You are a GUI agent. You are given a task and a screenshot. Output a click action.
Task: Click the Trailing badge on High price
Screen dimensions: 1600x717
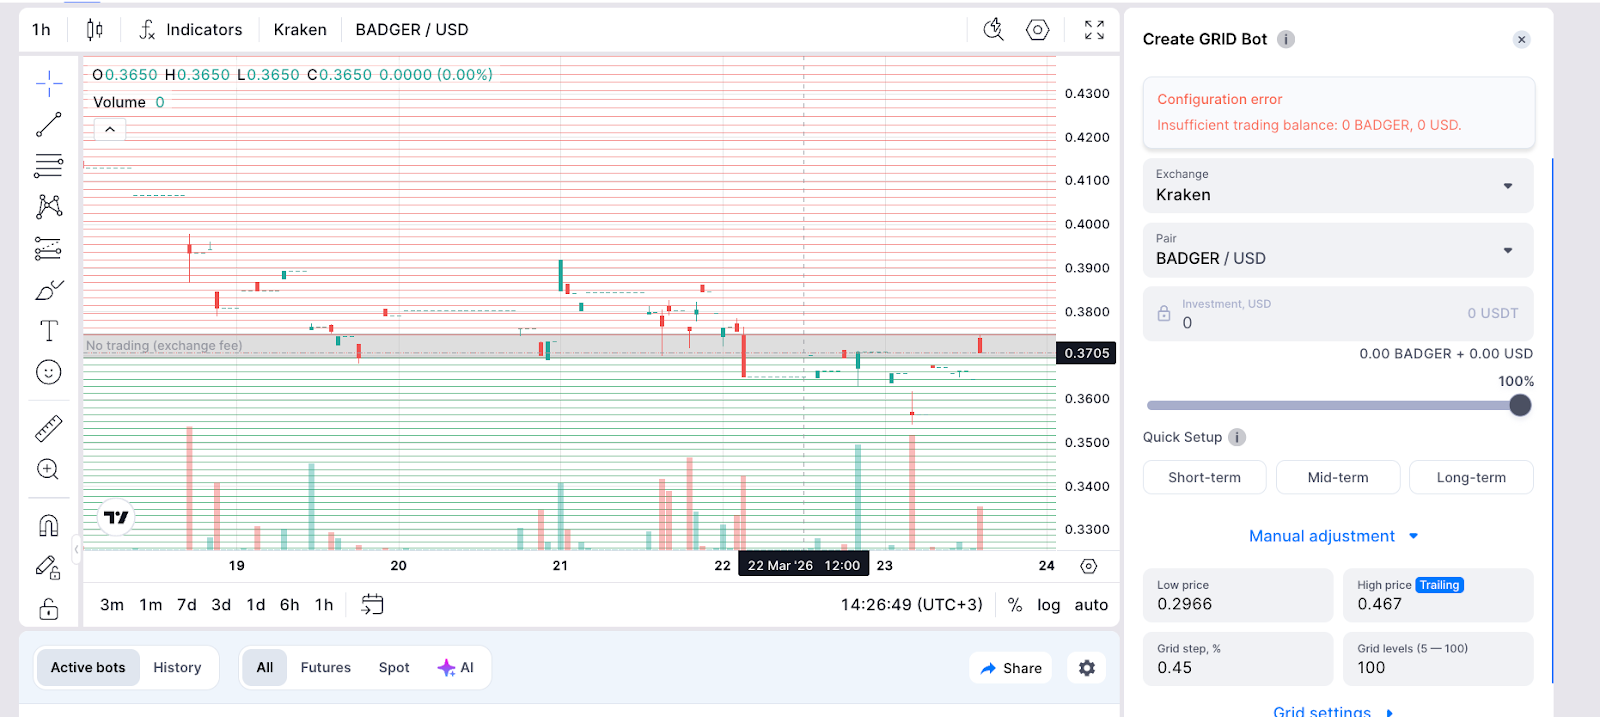coord(1439,585)
